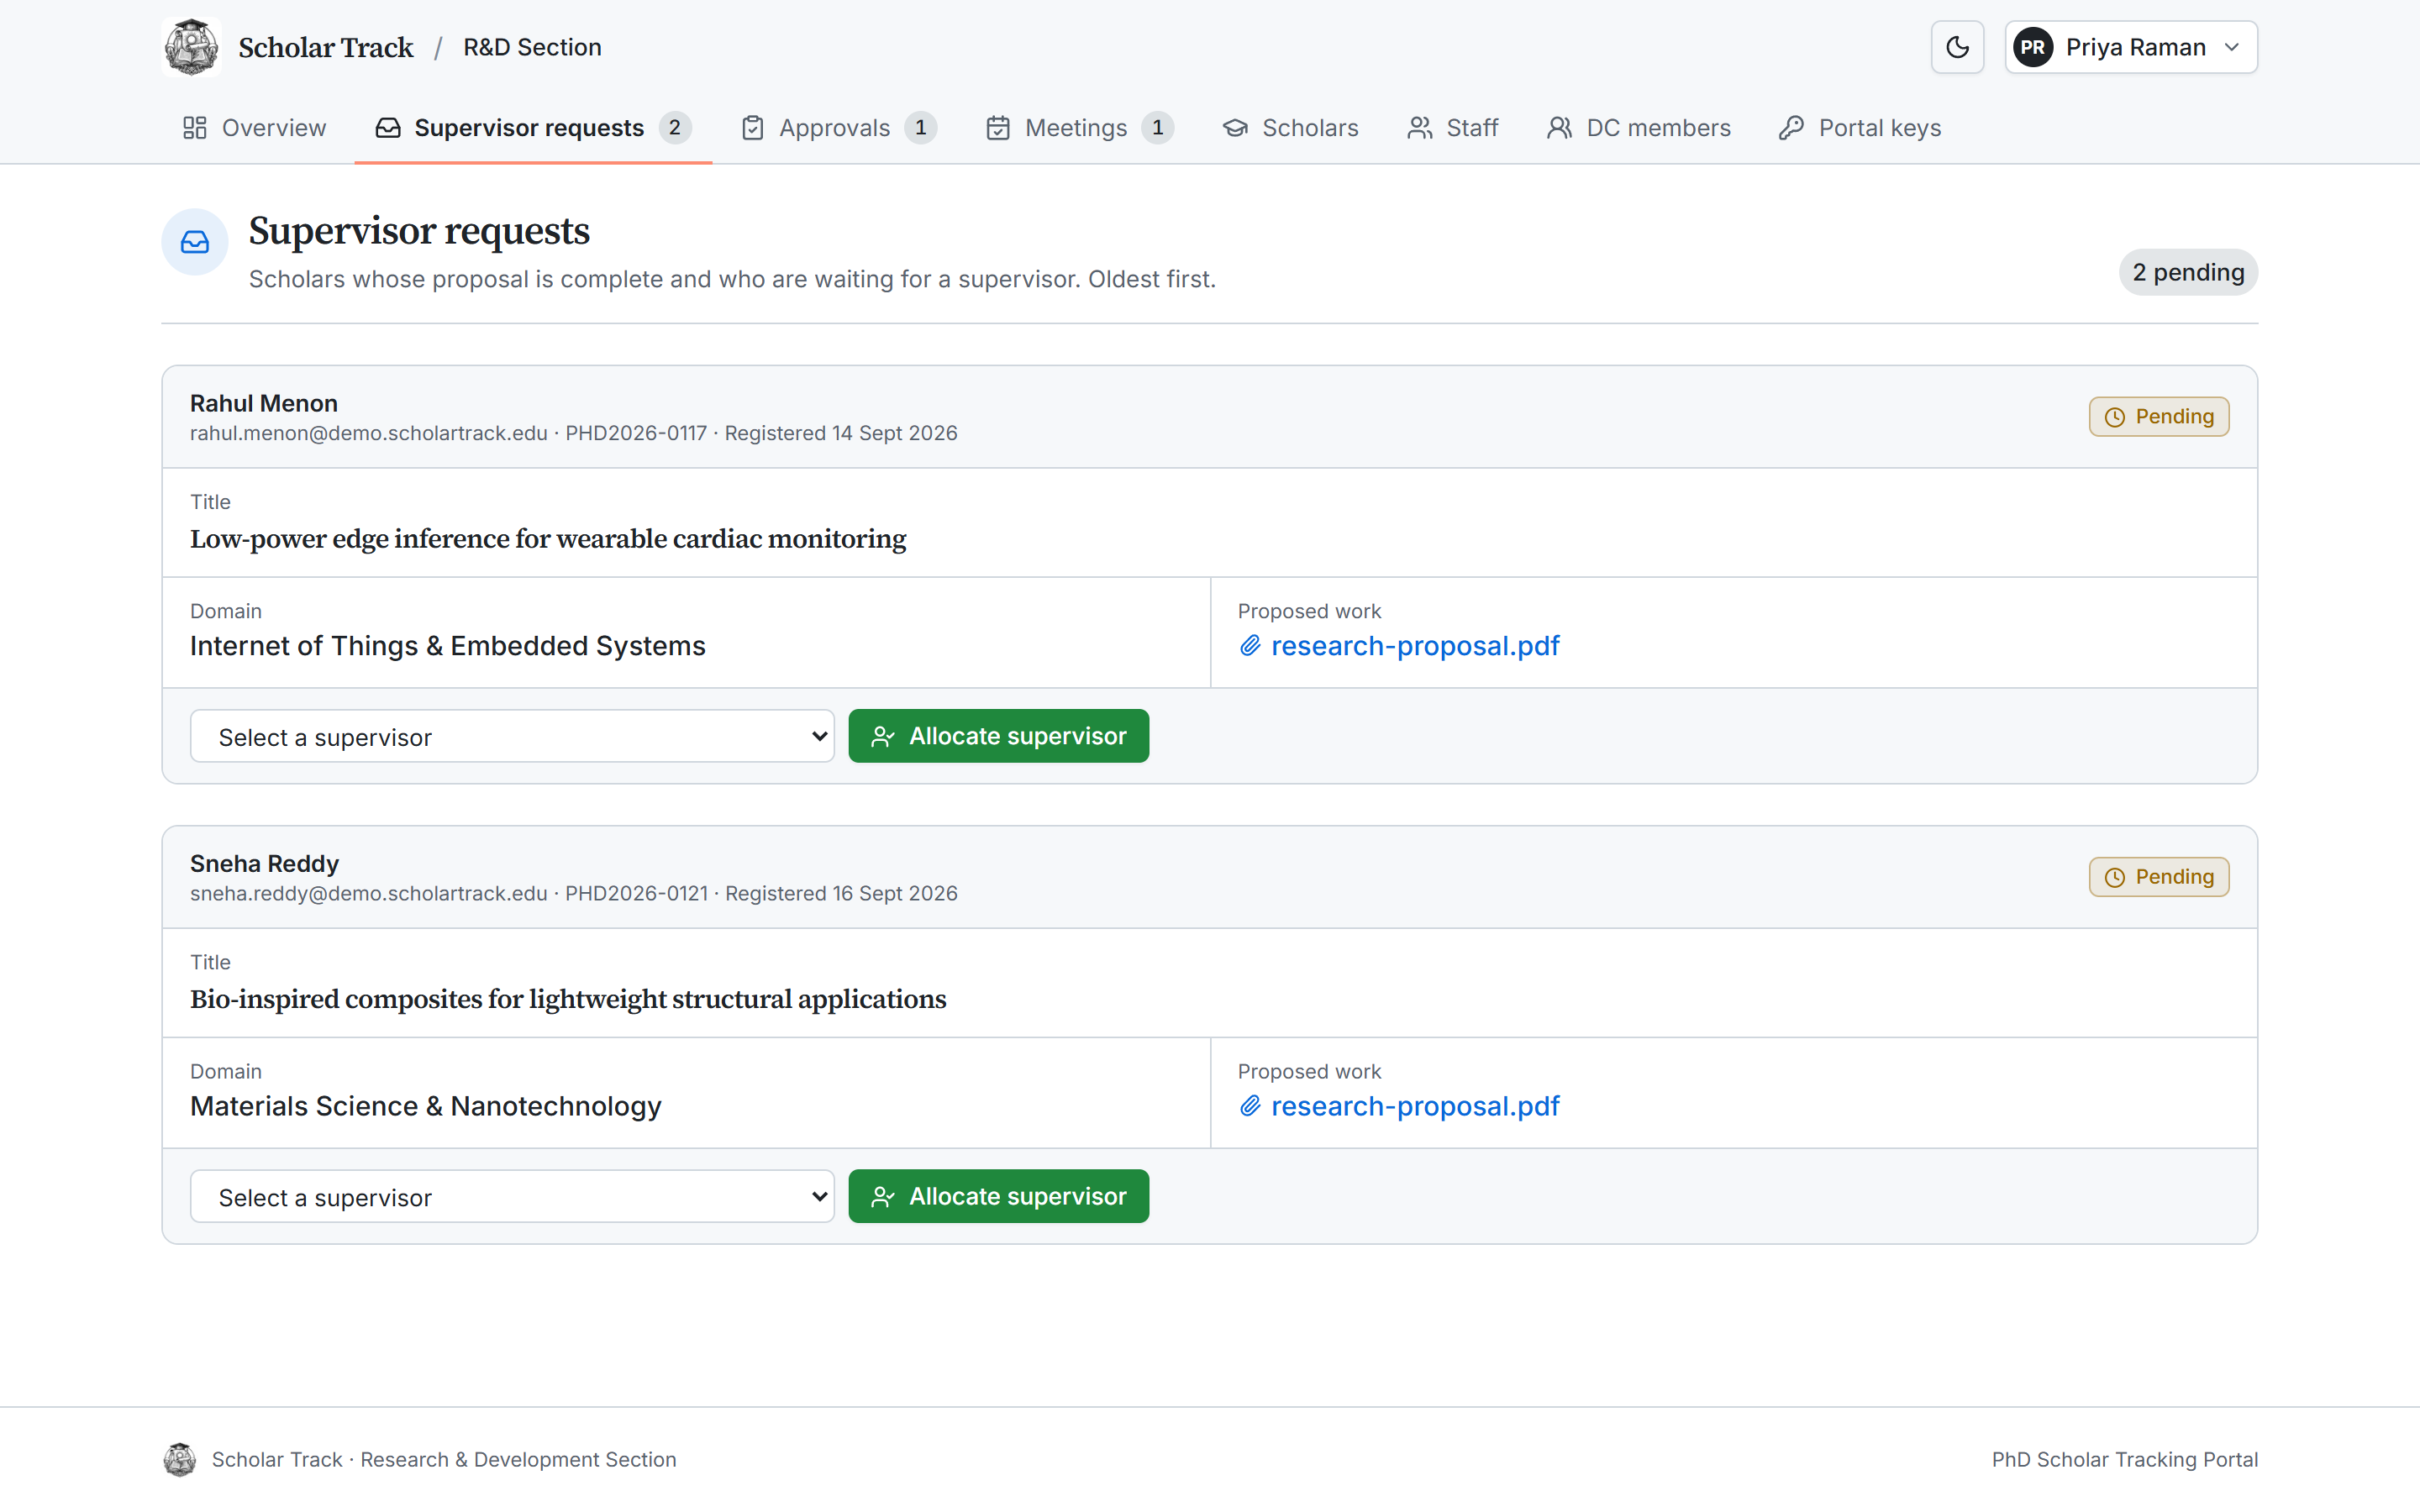Click the inbox icon beside Supervisor requests heading

pyautogui.click(x=195, y=242)
